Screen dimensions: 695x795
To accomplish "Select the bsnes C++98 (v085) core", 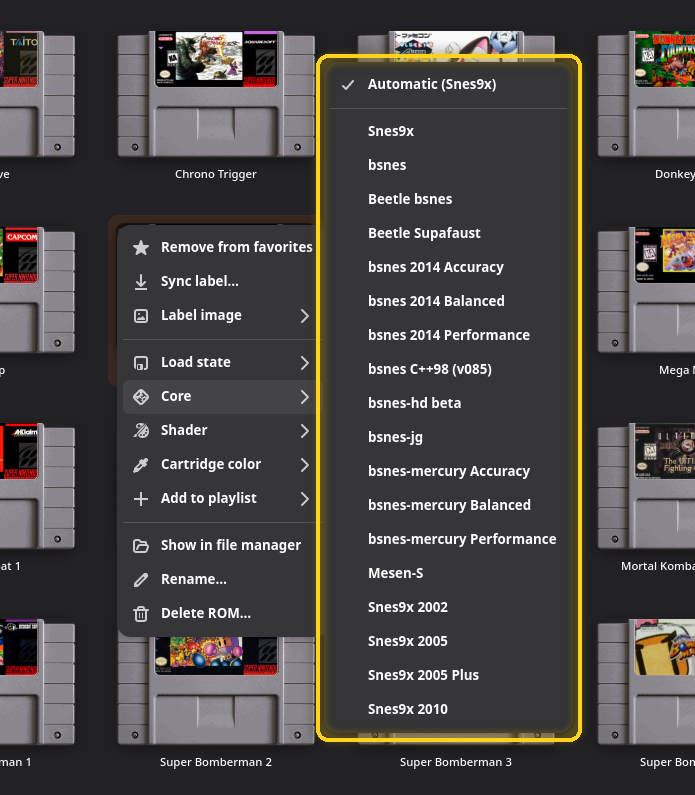I will [x=448, y=369].
